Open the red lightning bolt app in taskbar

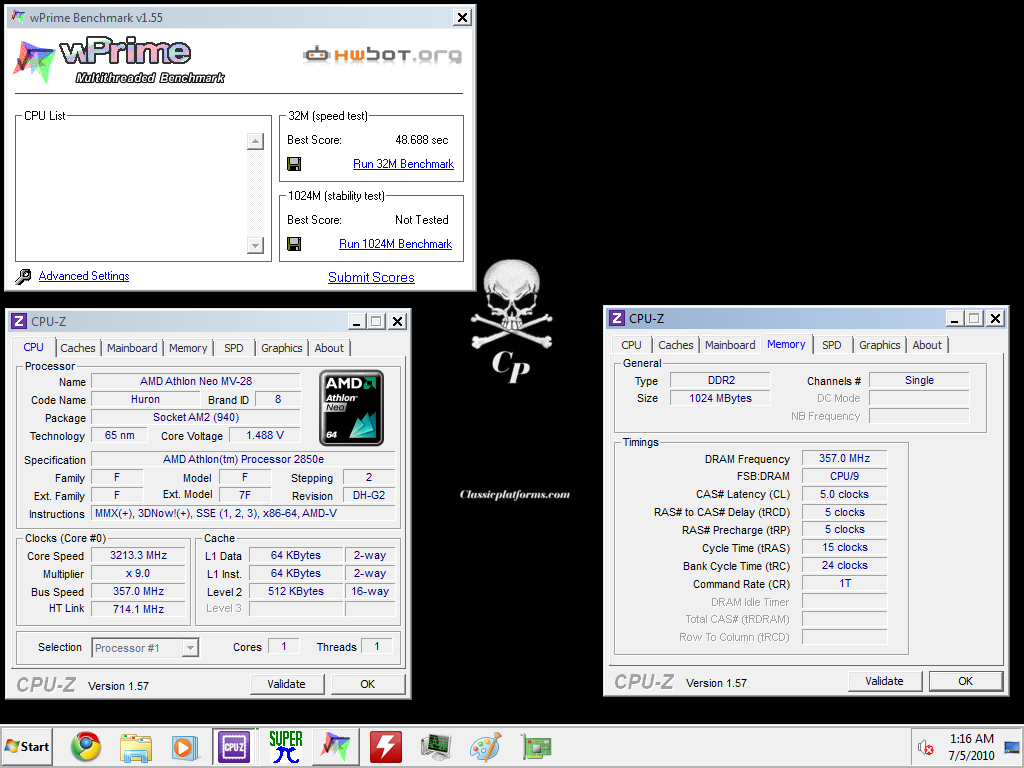click(x=385, y=746)
